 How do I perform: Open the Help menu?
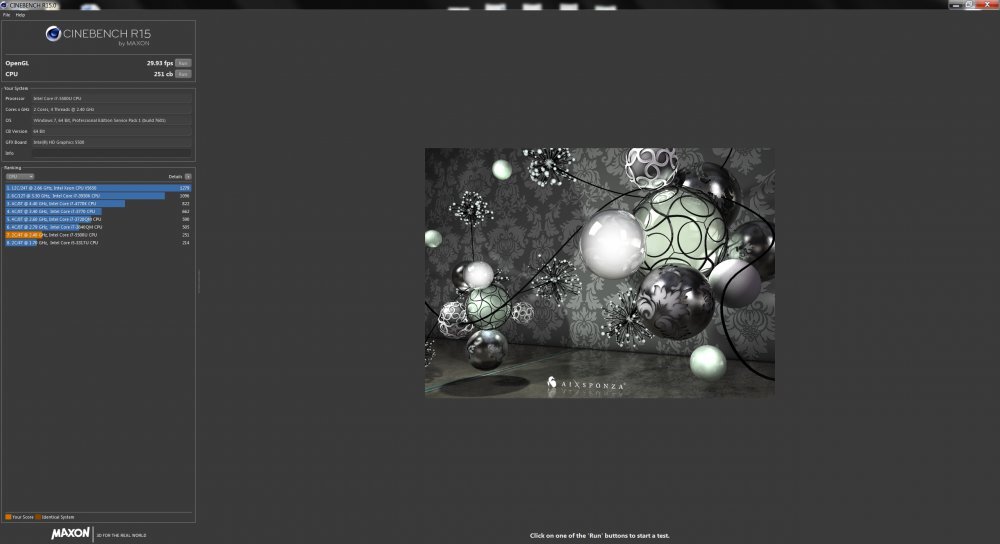20,15
